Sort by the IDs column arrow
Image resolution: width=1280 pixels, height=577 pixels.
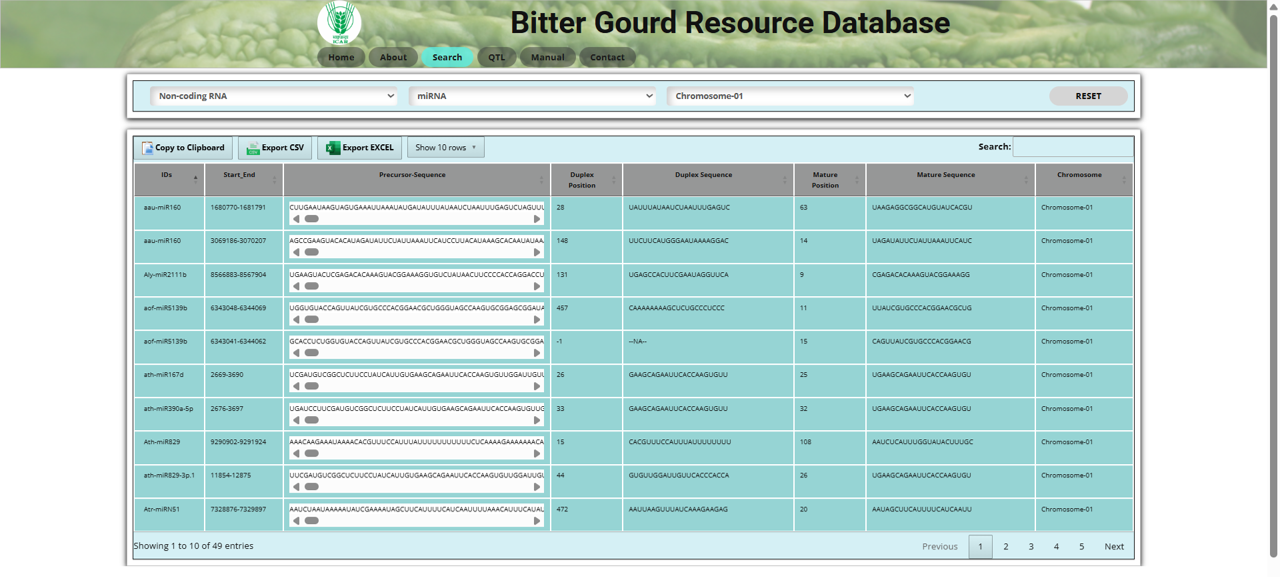pos(195,179)
